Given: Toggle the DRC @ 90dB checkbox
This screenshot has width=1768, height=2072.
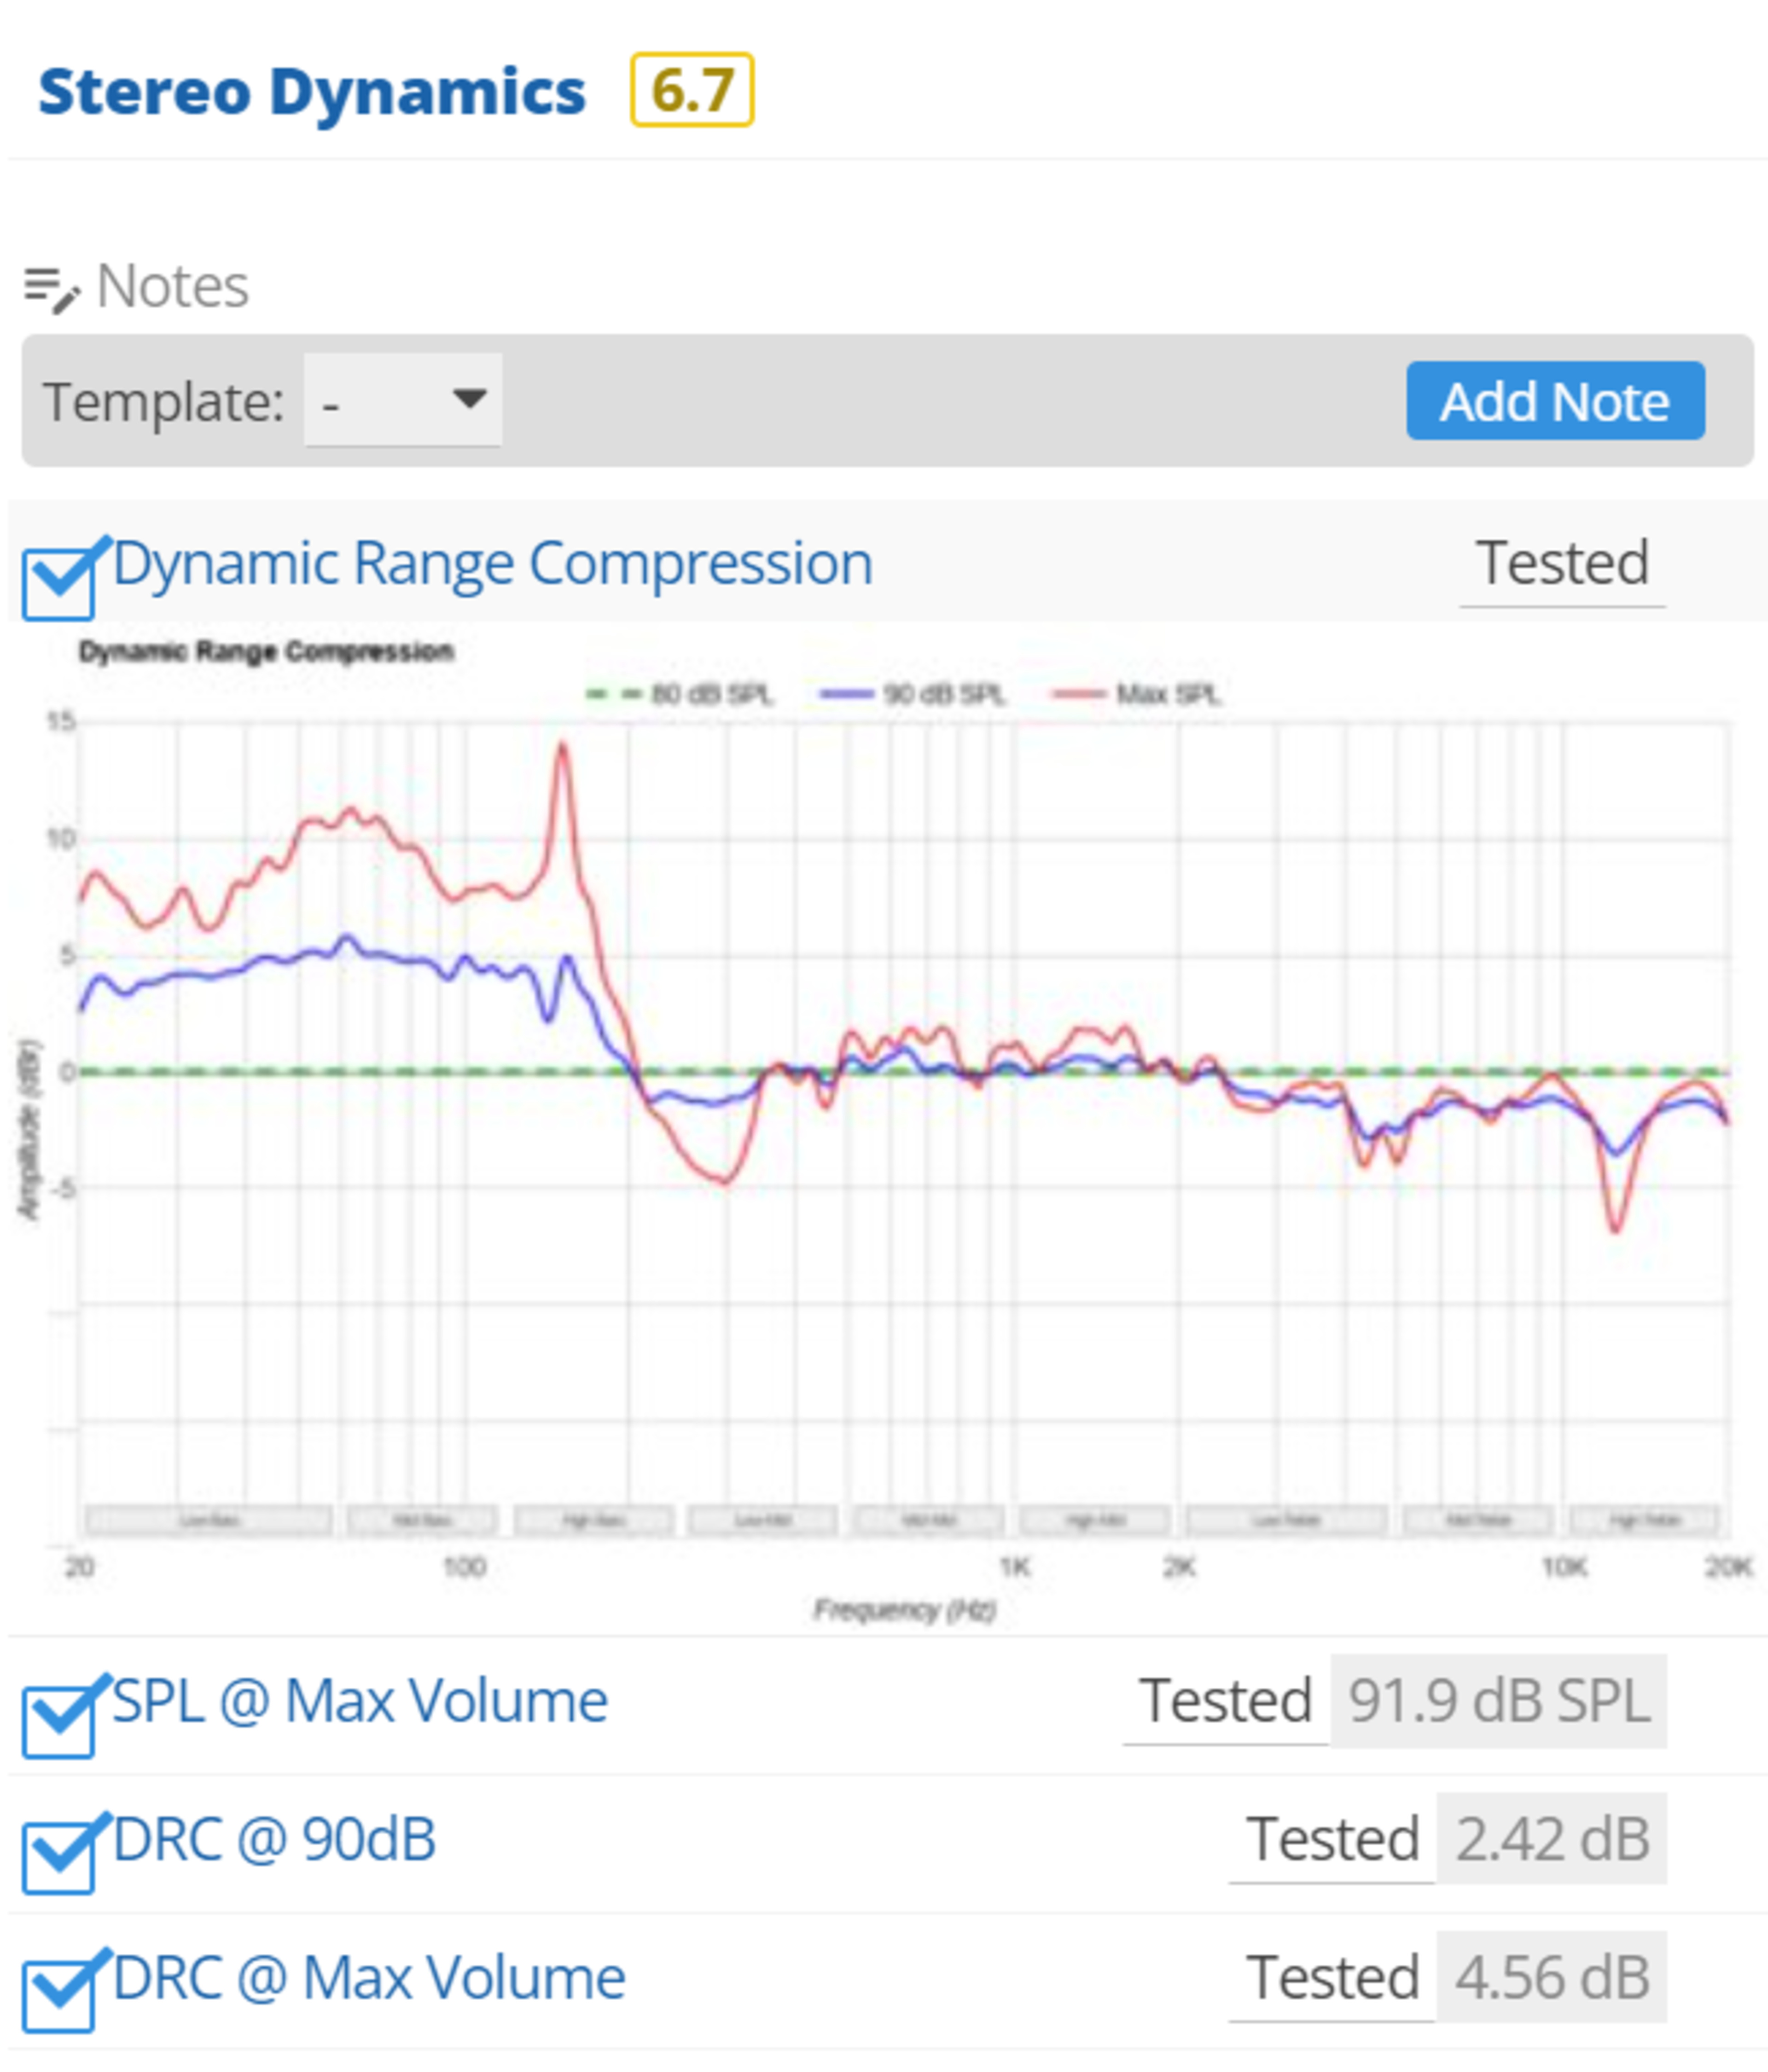Looking at the screenshot, I should tap(59, 1859).
